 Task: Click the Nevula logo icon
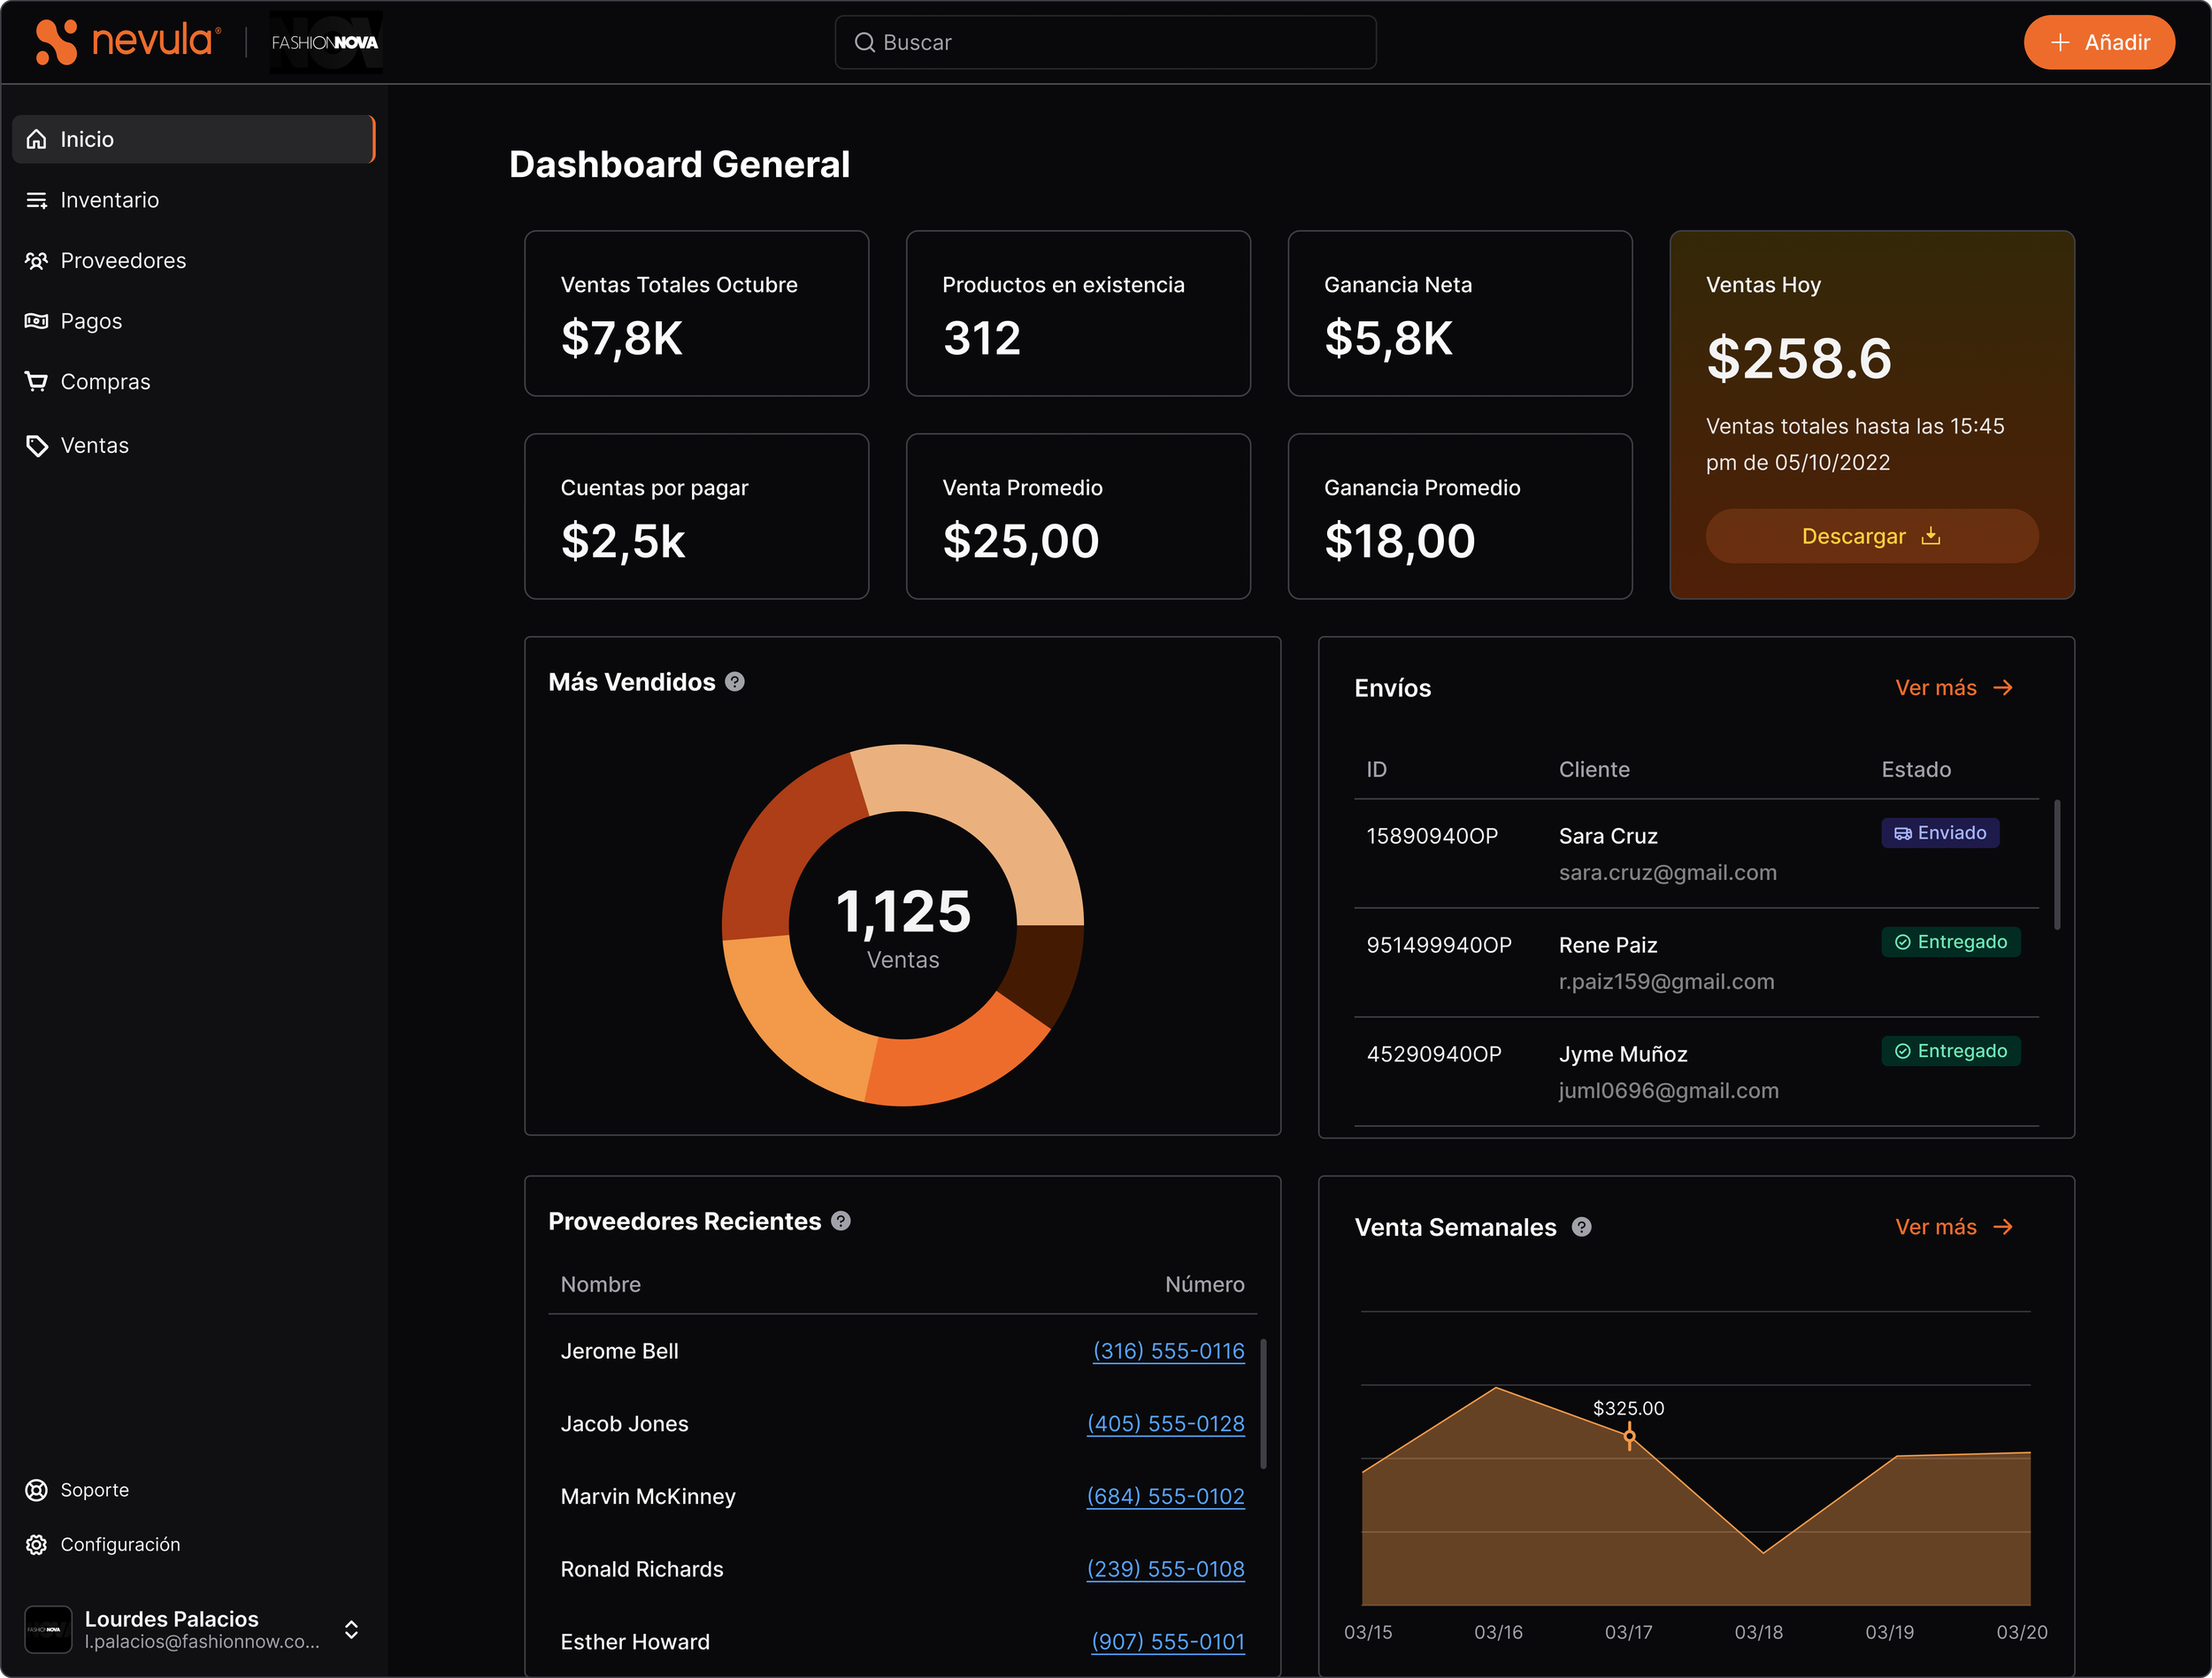(x=56, y=42)
